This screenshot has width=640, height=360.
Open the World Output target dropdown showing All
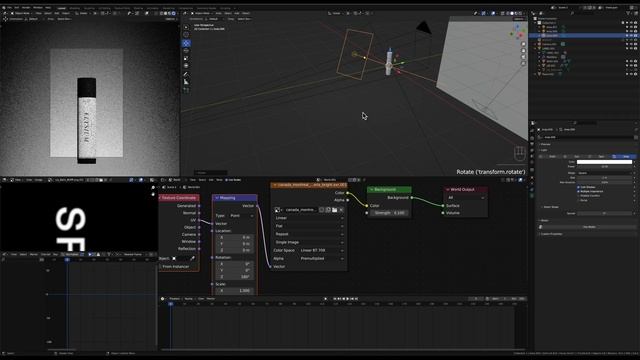(x=466, y=198)
